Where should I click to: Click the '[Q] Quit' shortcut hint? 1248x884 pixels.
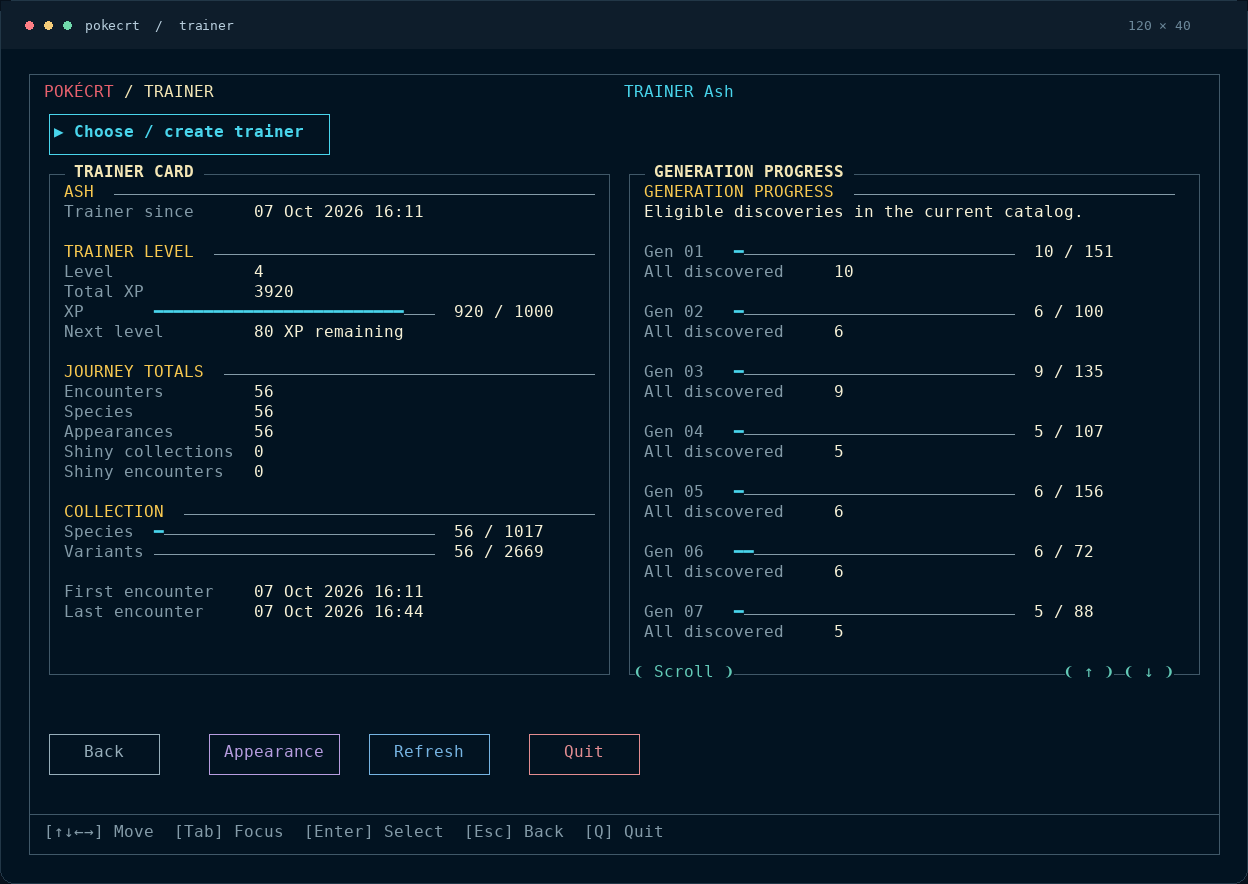(x=624, y=832)
